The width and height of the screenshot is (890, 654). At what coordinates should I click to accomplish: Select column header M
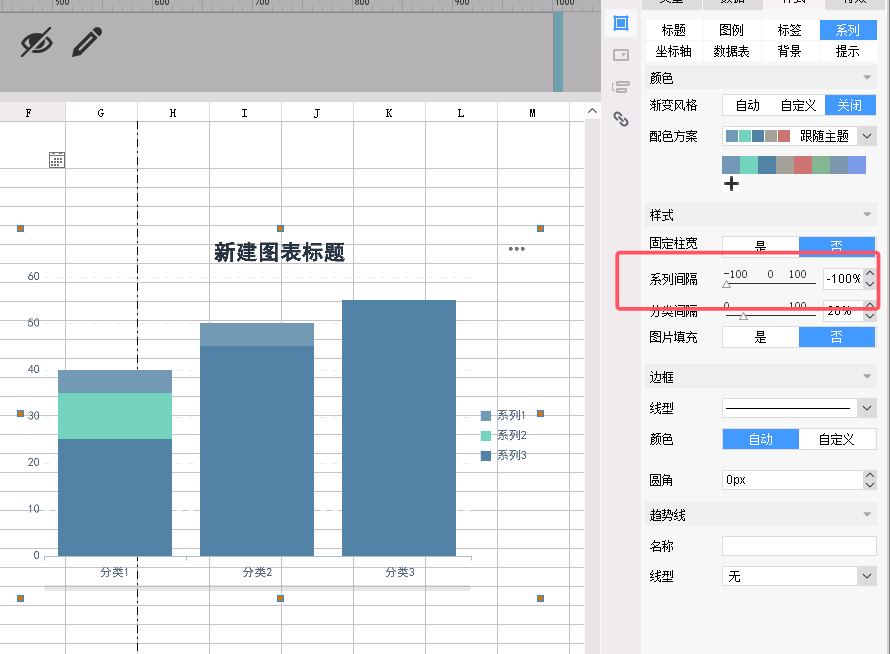pos(532,112)
